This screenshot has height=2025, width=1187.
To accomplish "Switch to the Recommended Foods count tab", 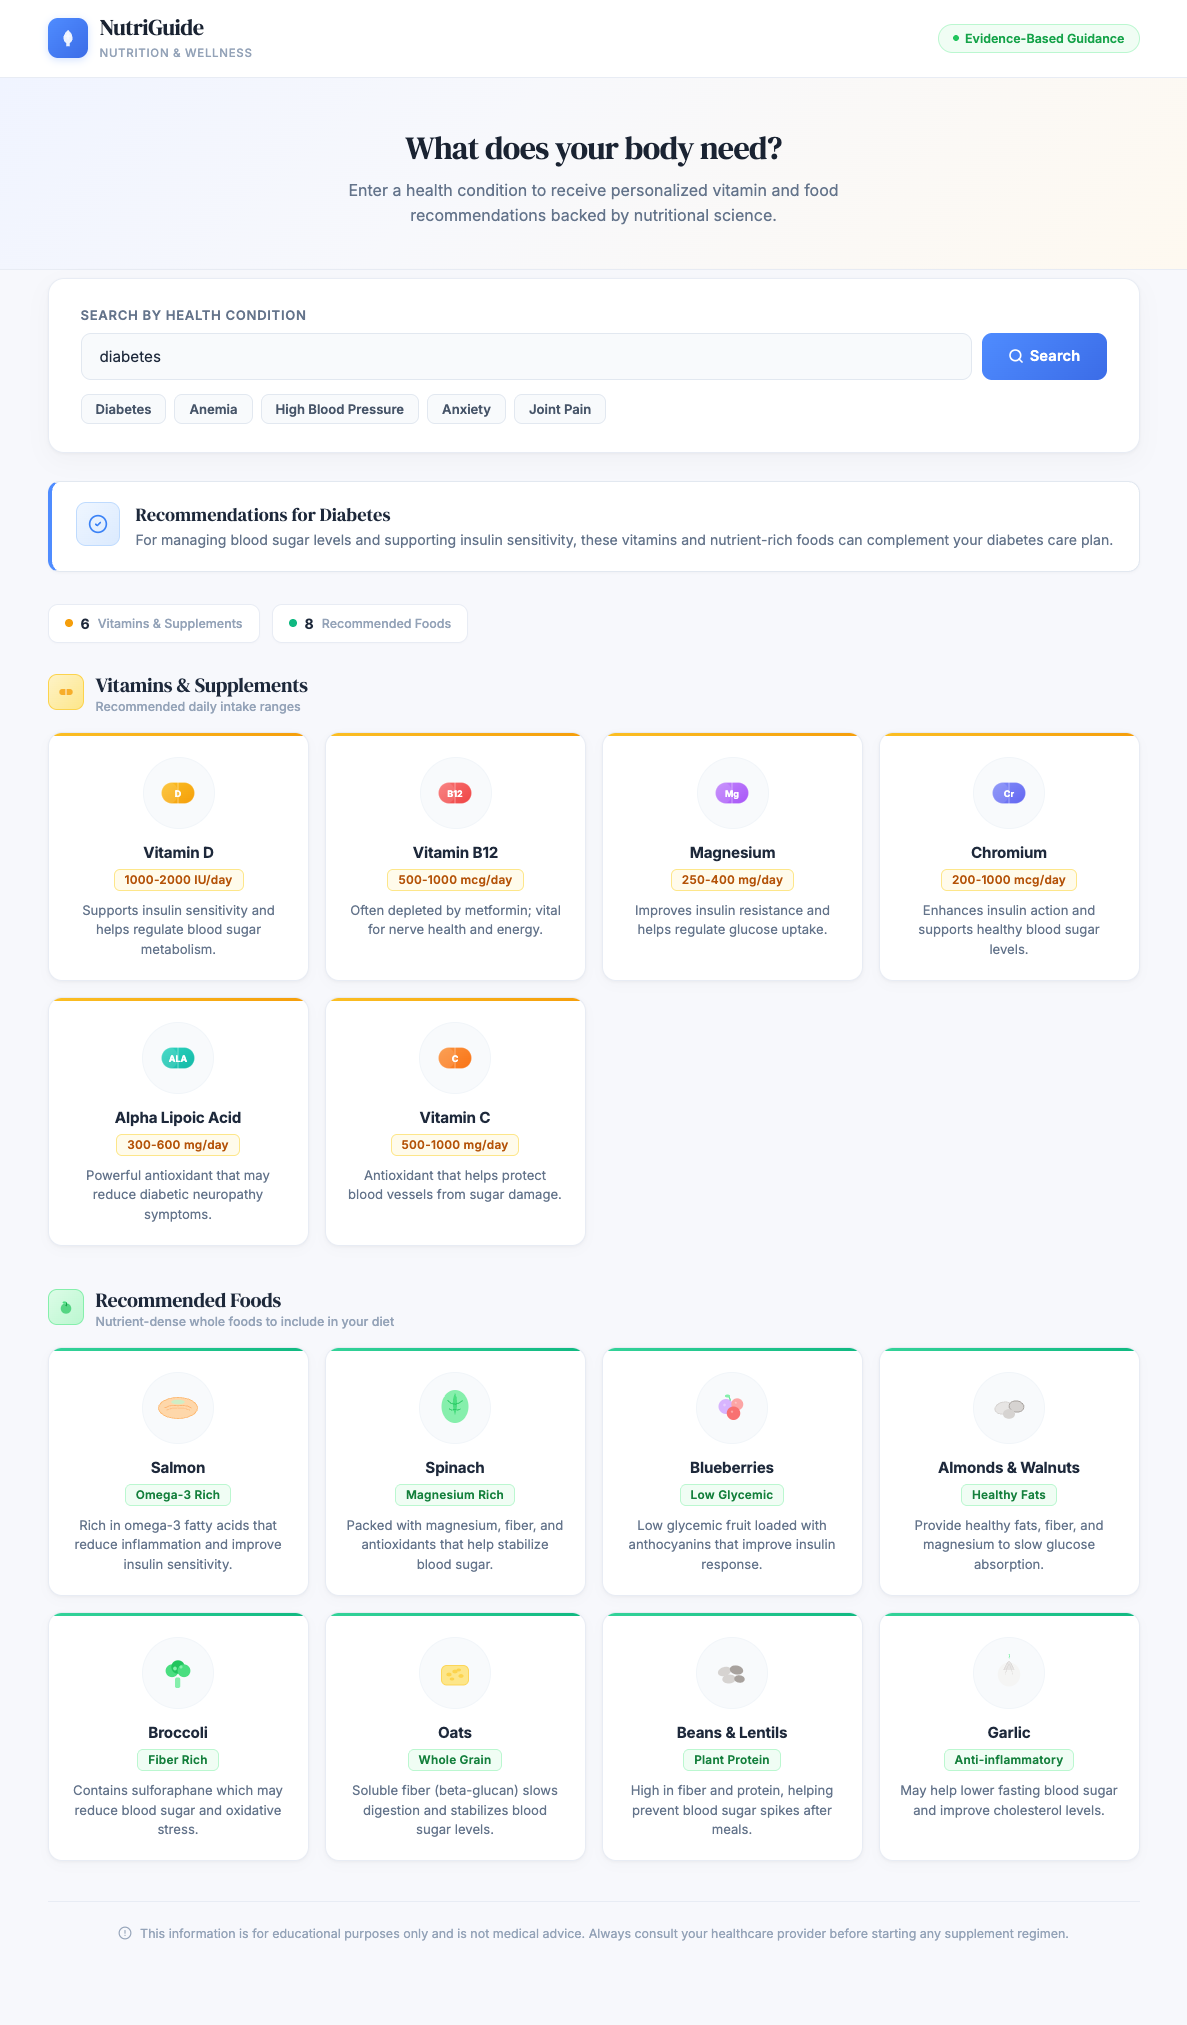I will click(370, 624).
